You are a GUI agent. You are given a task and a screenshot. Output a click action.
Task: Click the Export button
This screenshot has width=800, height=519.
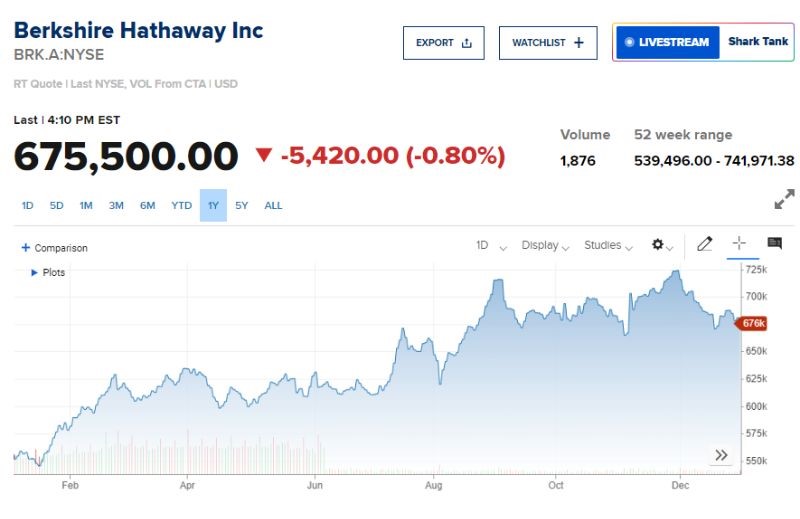point(443,43)
